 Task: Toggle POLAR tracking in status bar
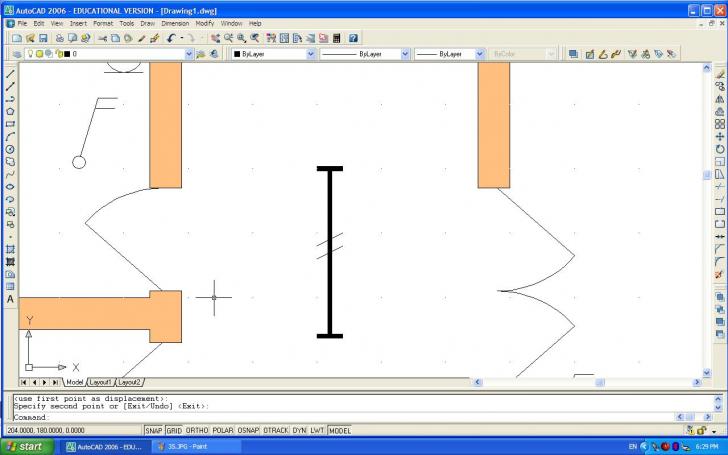pyautogui.click(x=223, y=430)
